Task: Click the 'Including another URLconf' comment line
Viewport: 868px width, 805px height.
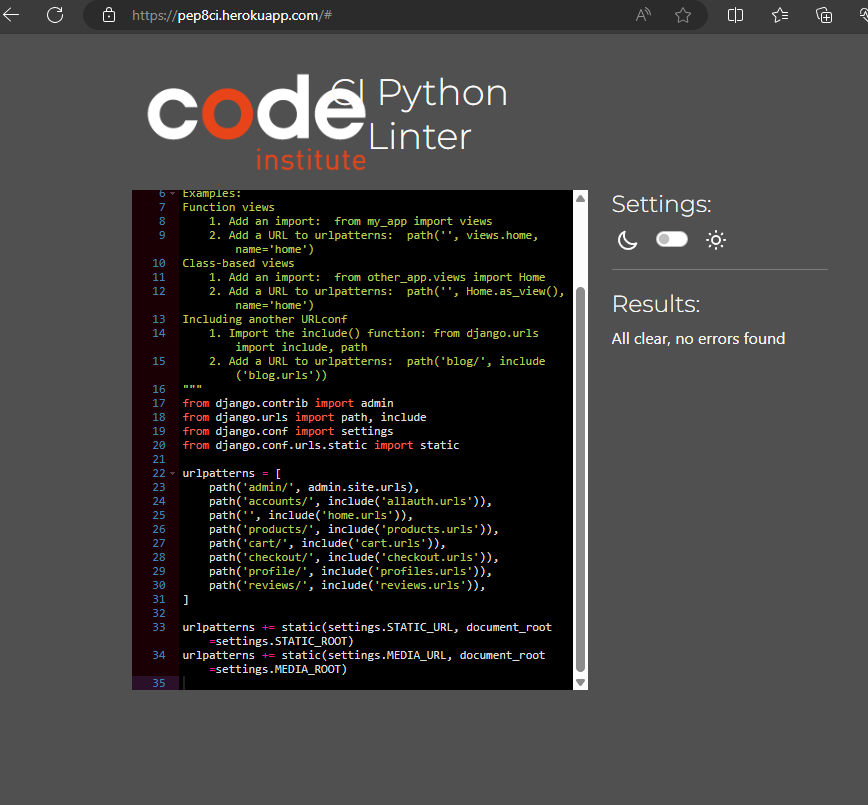Action: point(265,319)
